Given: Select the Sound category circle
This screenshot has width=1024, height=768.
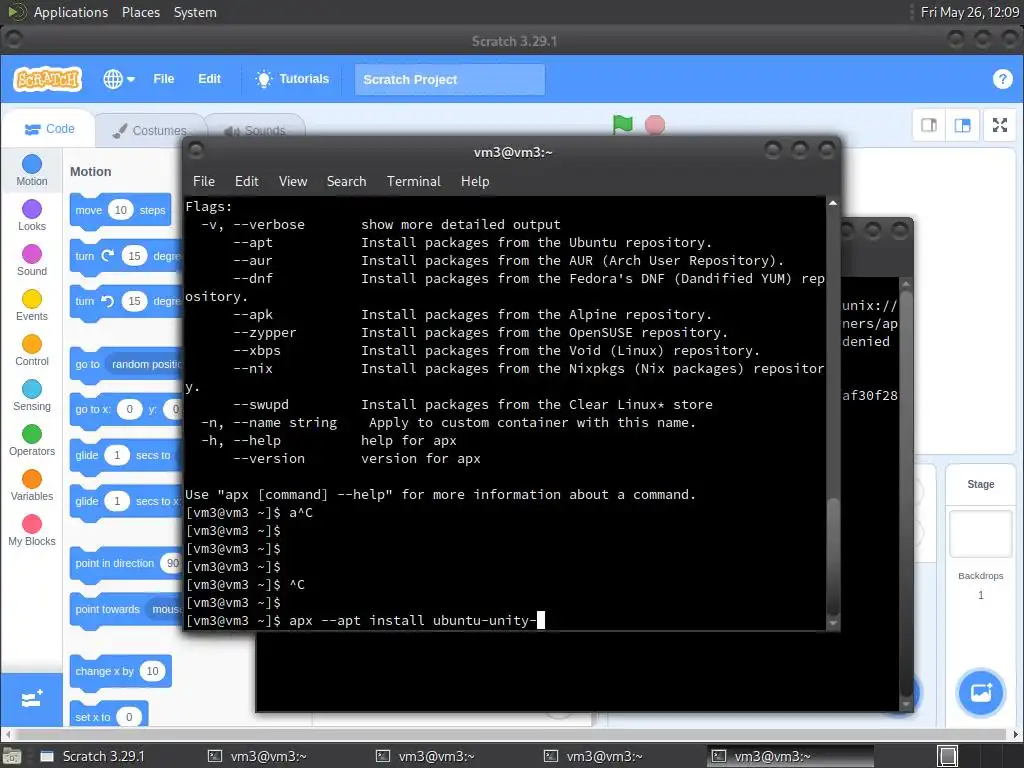Looking at the screenshot, I should tap(31, 254).
